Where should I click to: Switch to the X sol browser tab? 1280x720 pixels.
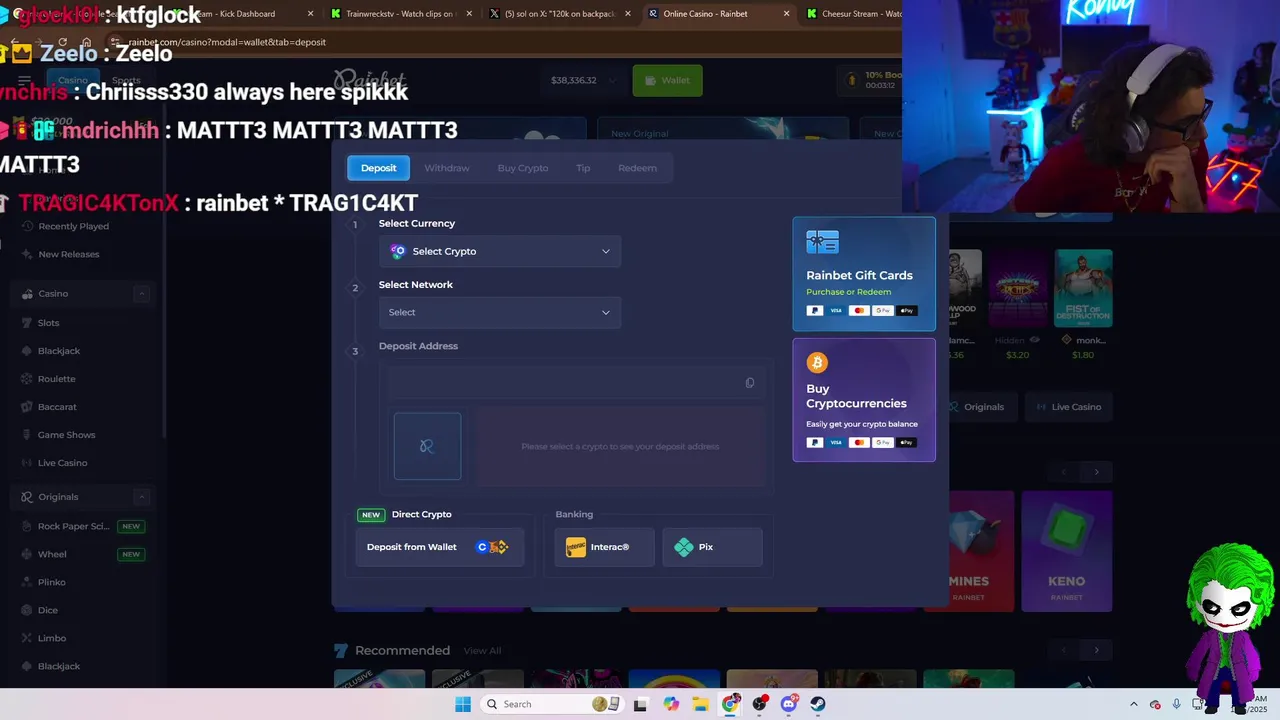coord(558,14)
